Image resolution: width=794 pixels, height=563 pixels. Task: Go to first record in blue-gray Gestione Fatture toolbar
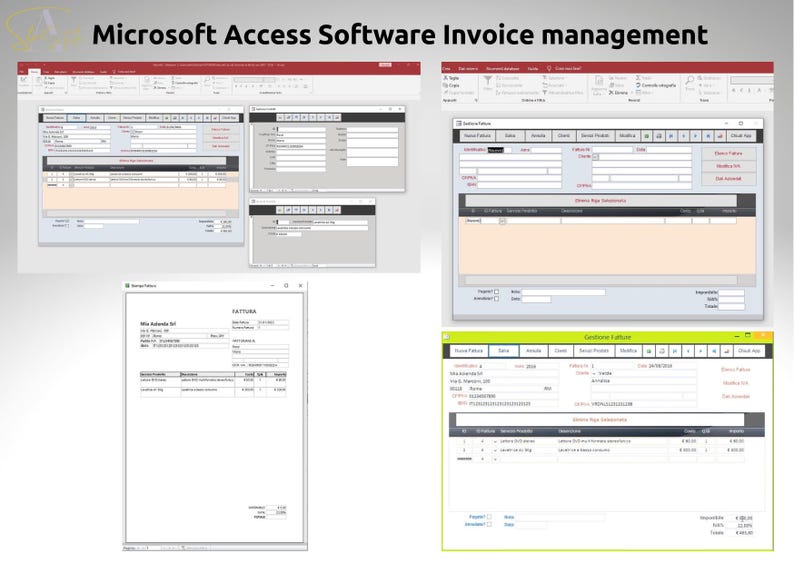coord(671,136)
